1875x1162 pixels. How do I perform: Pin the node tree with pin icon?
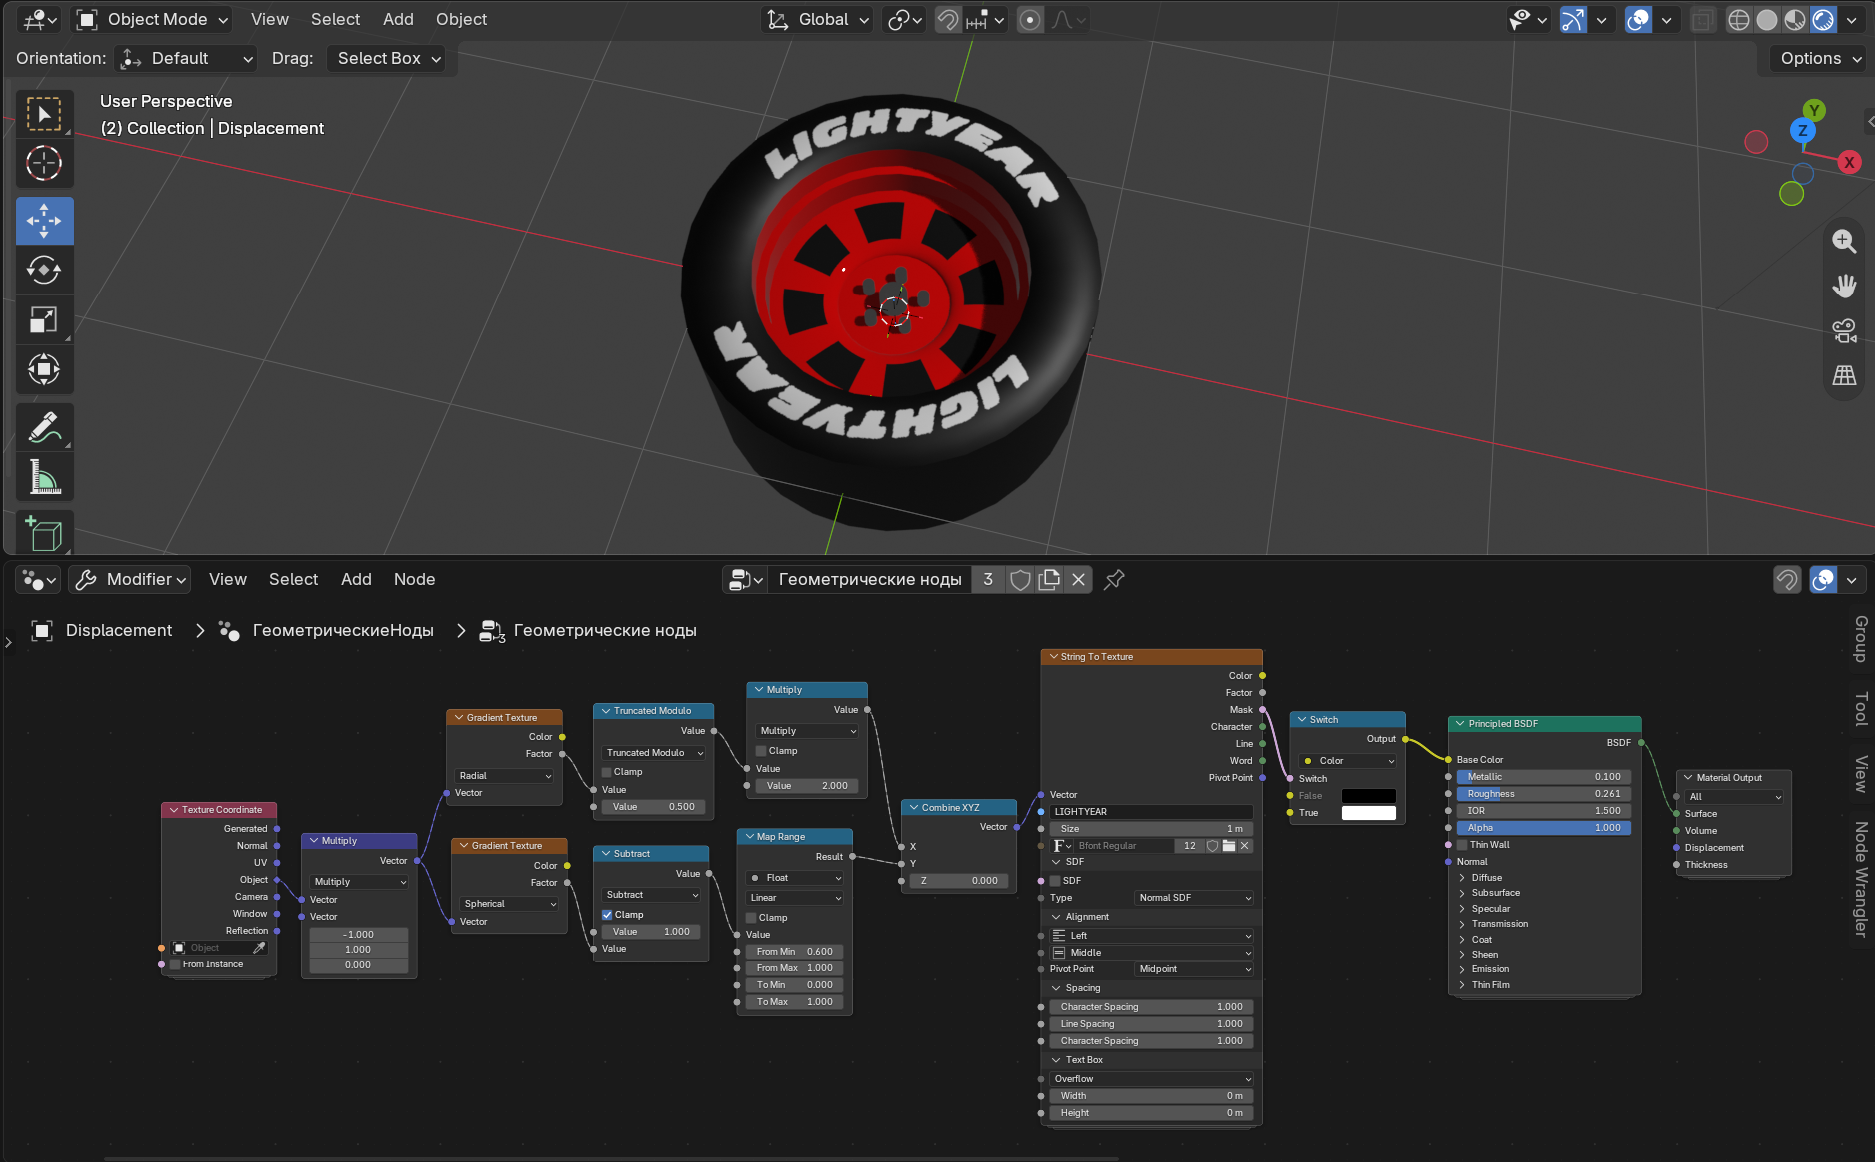(x=1114, y=579)
